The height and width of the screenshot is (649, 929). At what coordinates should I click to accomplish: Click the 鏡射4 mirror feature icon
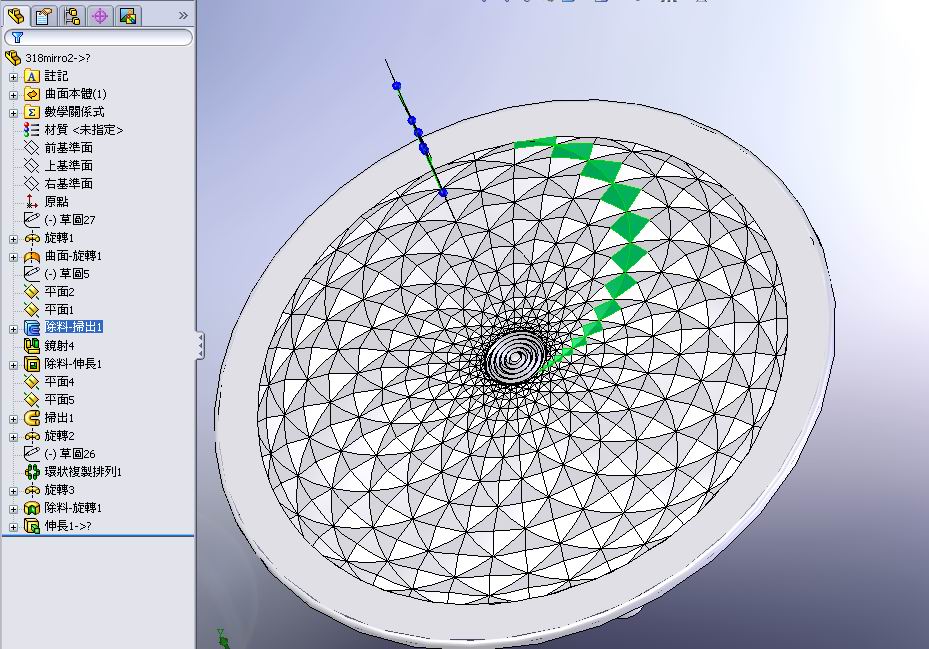coord(31,346)
